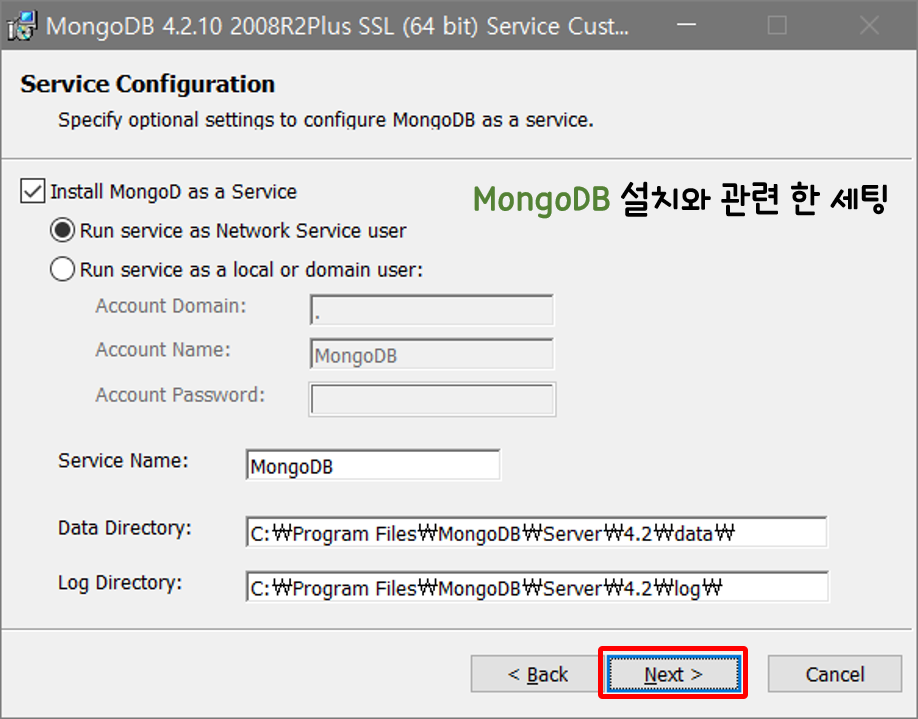
Task: Cancel the MongoDB installation
Action: click(834, 674)
